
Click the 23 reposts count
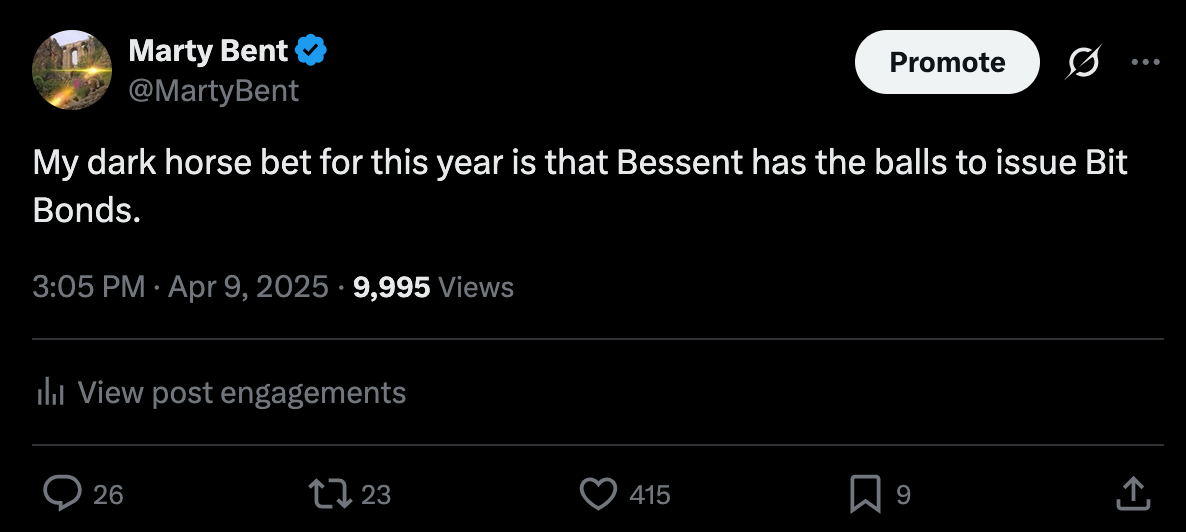coord(375,494)
